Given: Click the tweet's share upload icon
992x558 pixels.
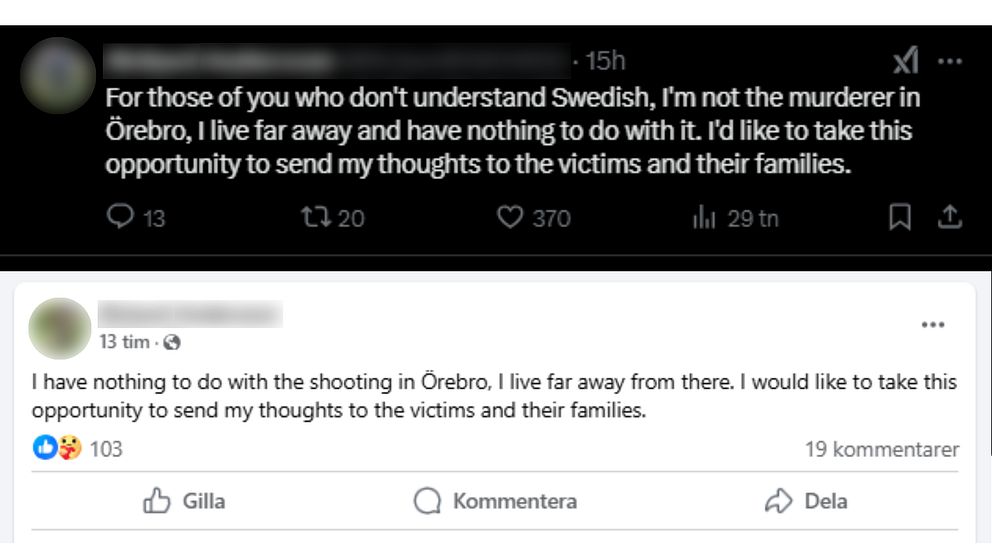Looking at the screenshot, I should (x=950, y=217).
